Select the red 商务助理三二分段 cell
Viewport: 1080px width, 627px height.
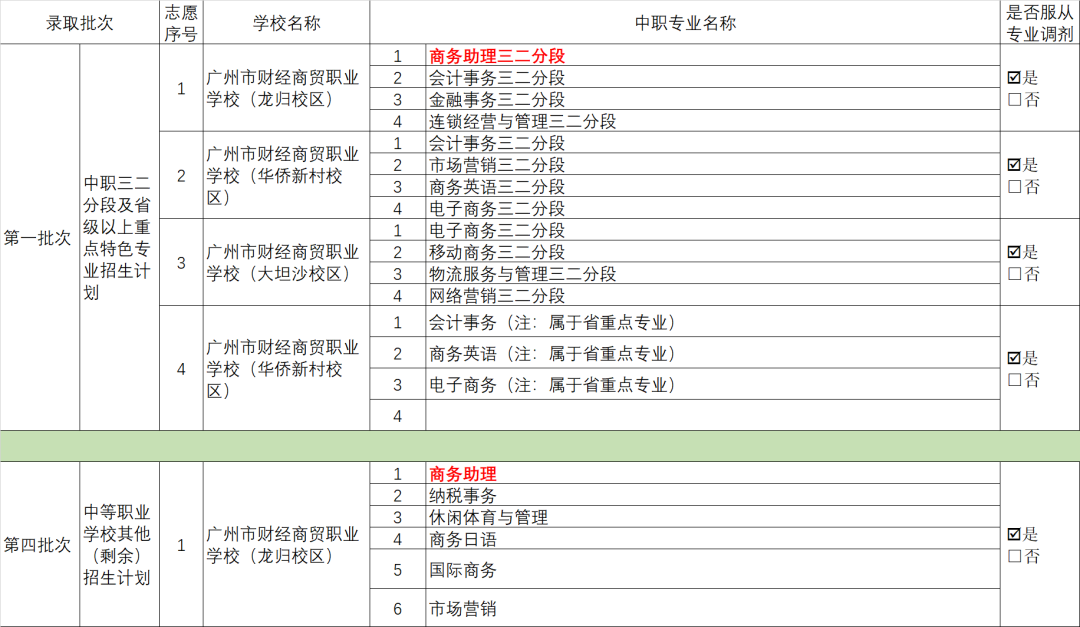(497, 56)
